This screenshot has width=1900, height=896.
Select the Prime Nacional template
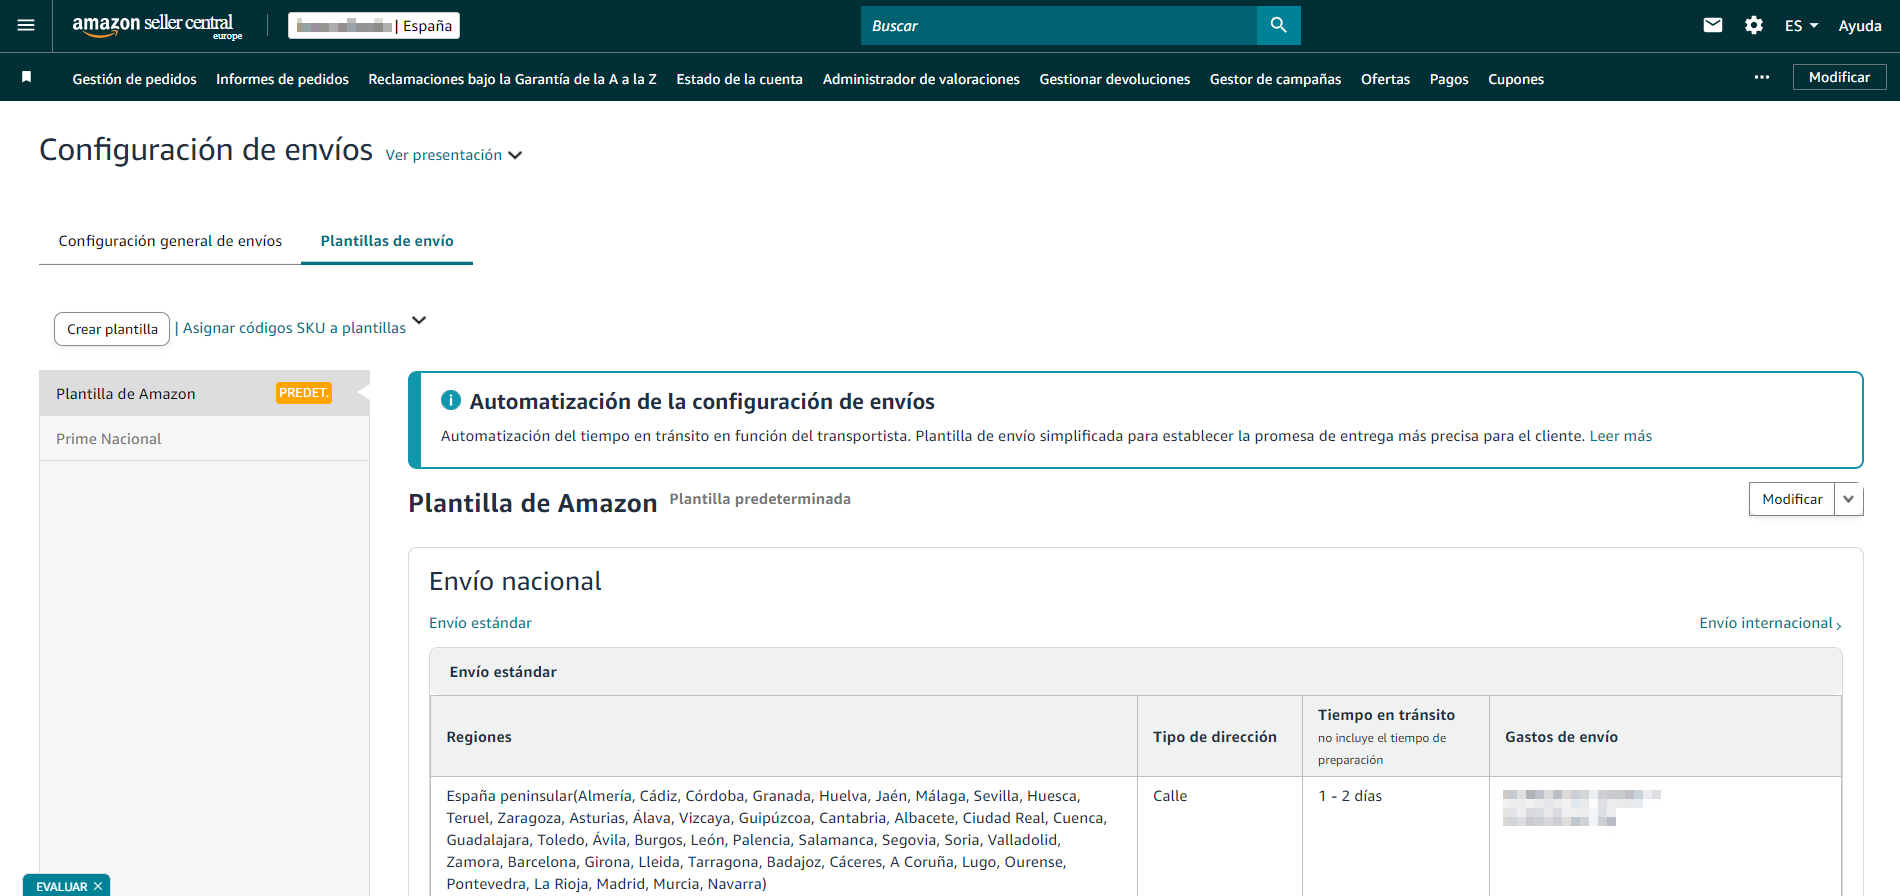(109, 439)
